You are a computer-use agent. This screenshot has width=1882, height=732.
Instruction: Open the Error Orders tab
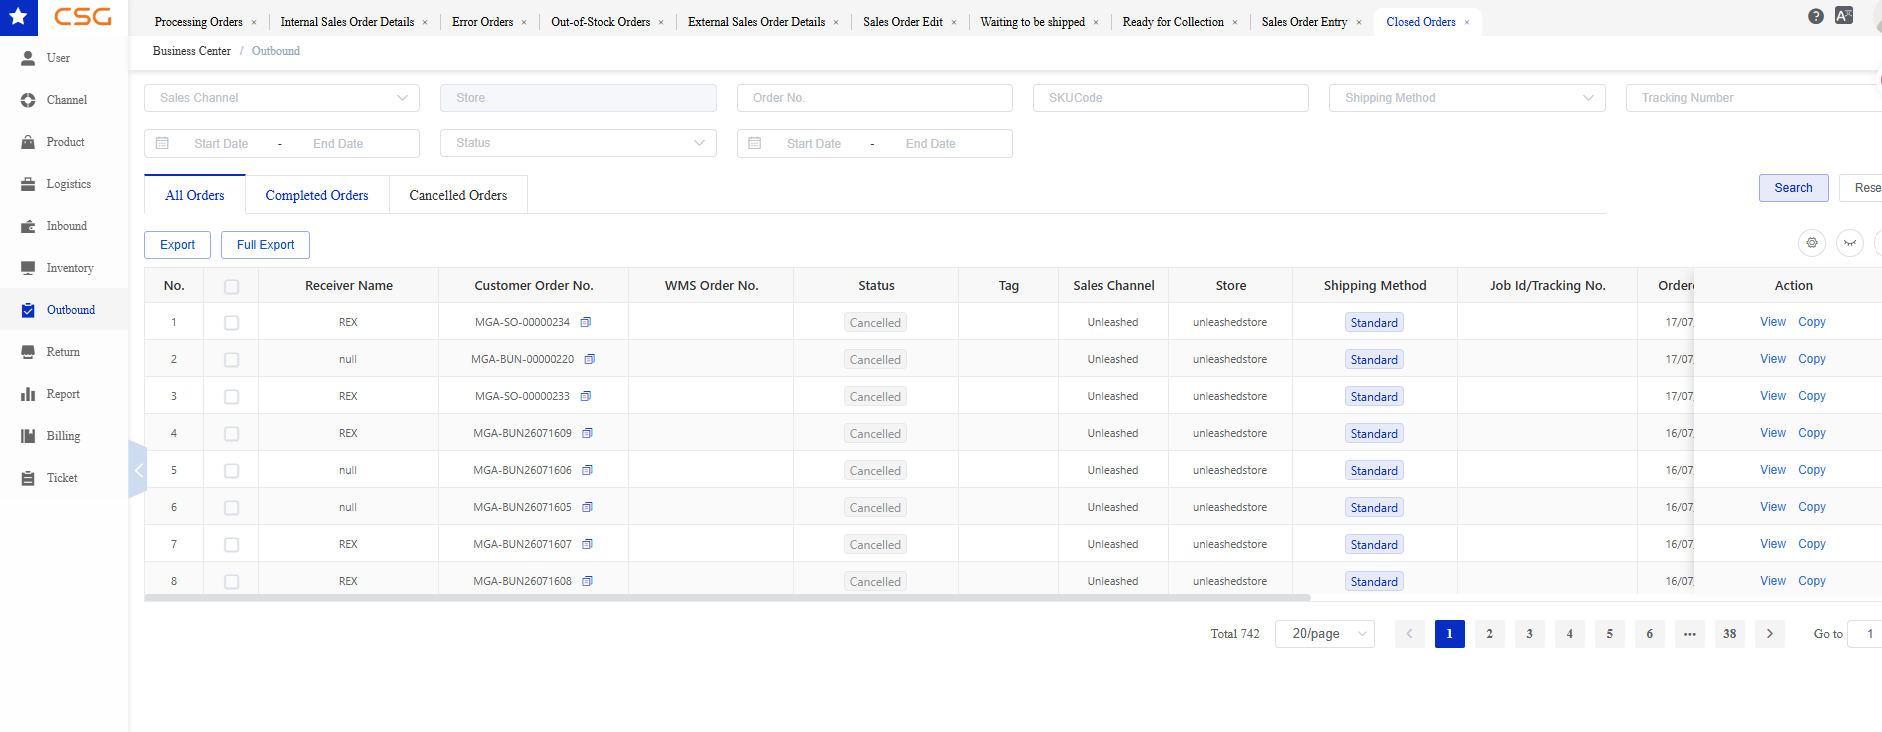pos(482,22)
